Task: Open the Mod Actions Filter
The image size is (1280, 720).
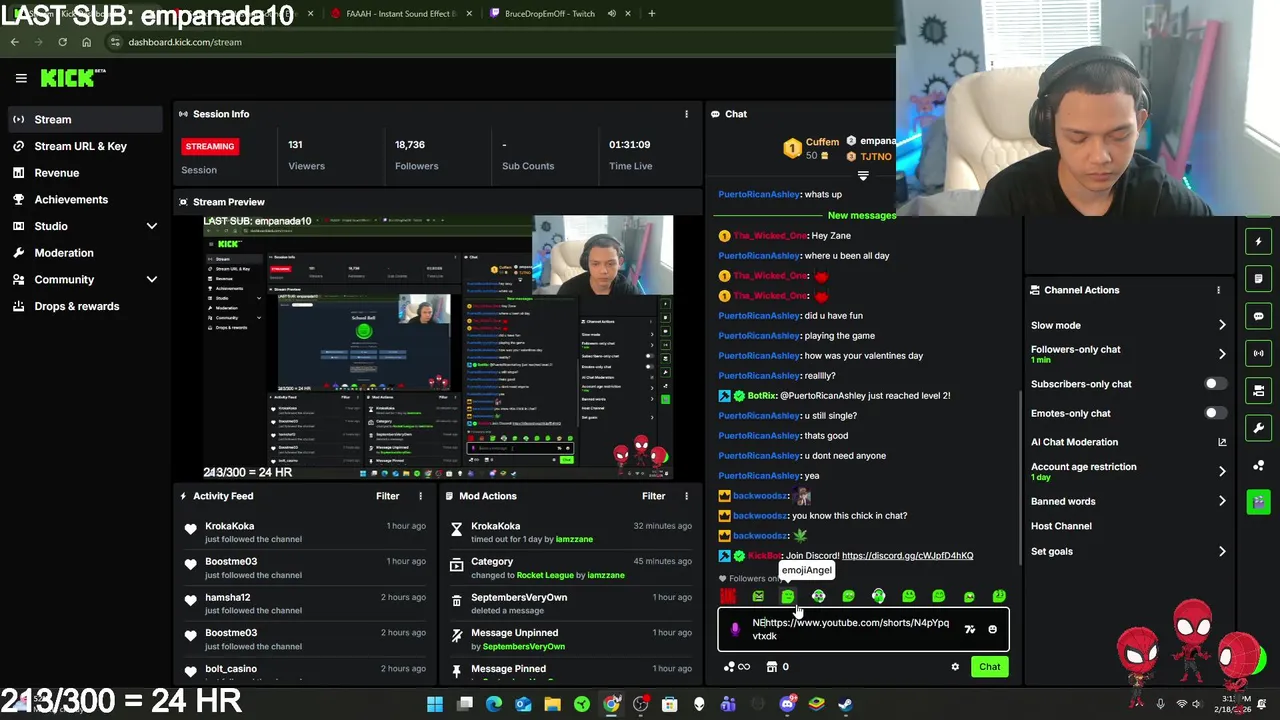Action: 653,496
